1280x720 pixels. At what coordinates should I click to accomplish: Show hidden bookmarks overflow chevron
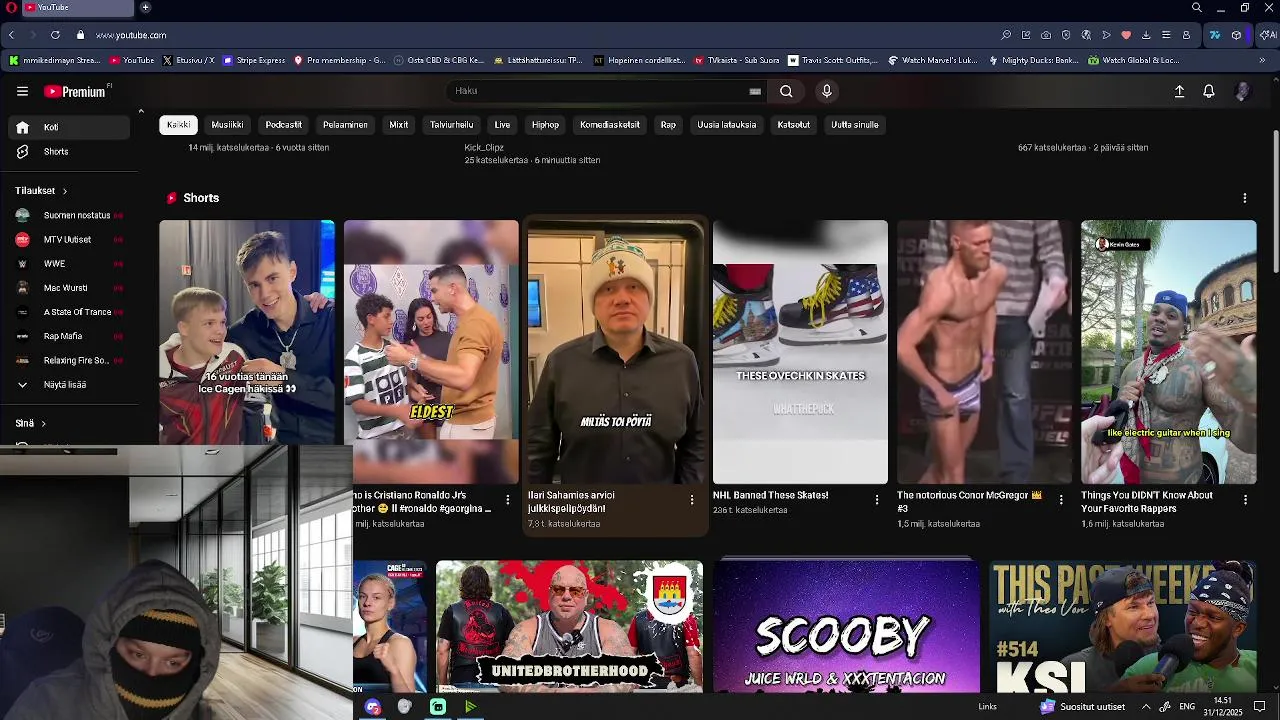(1262, 60)
